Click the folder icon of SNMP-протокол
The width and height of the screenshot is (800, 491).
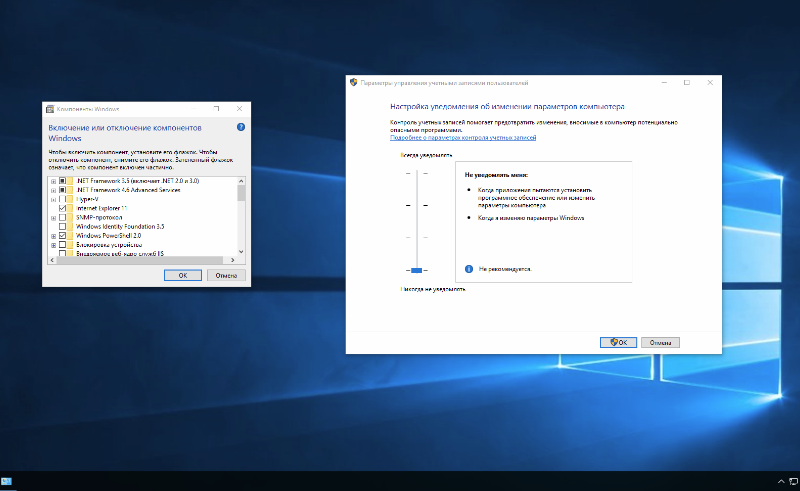(x=70, y=217)
